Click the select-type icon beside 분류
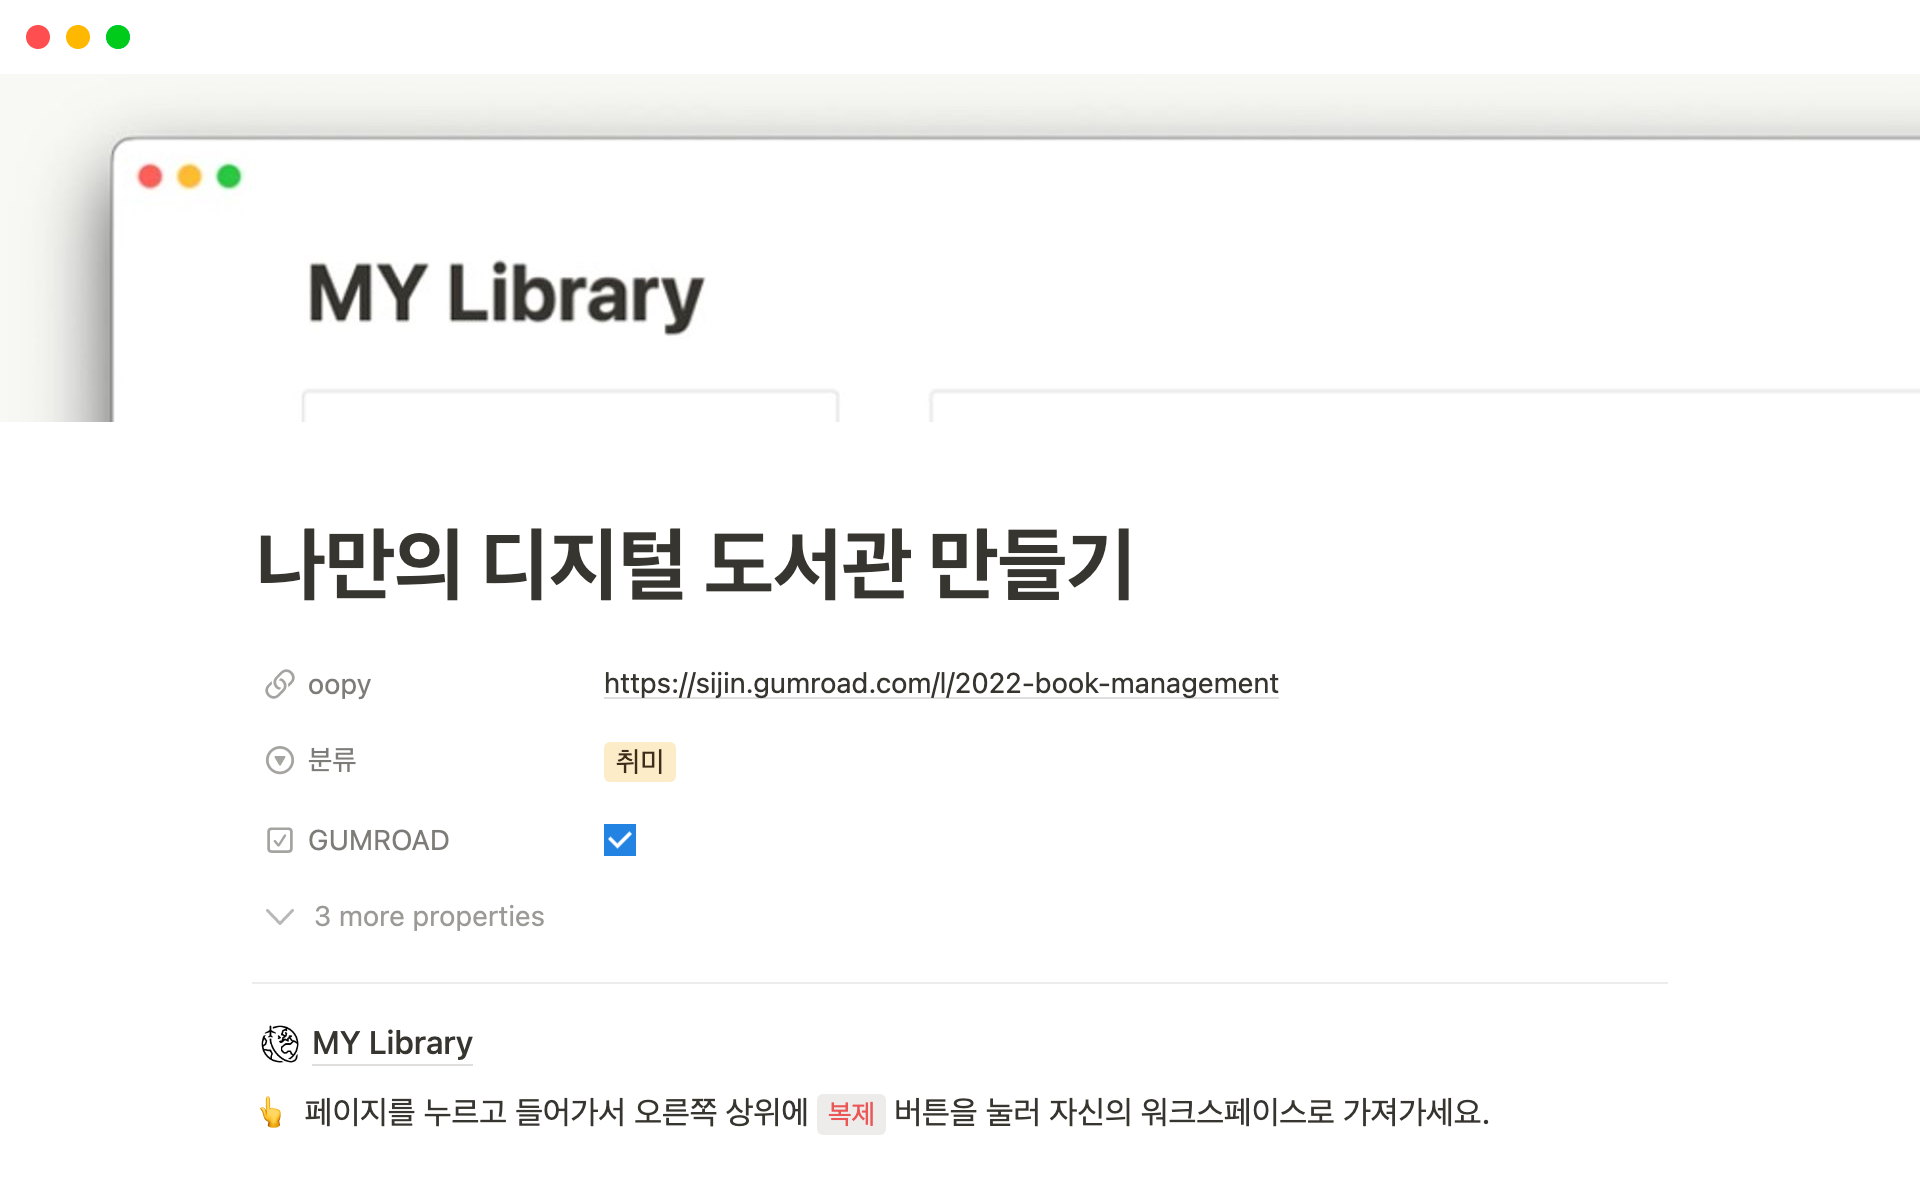The height and width of the screenshot is (1200, 1920). [279, 760]
